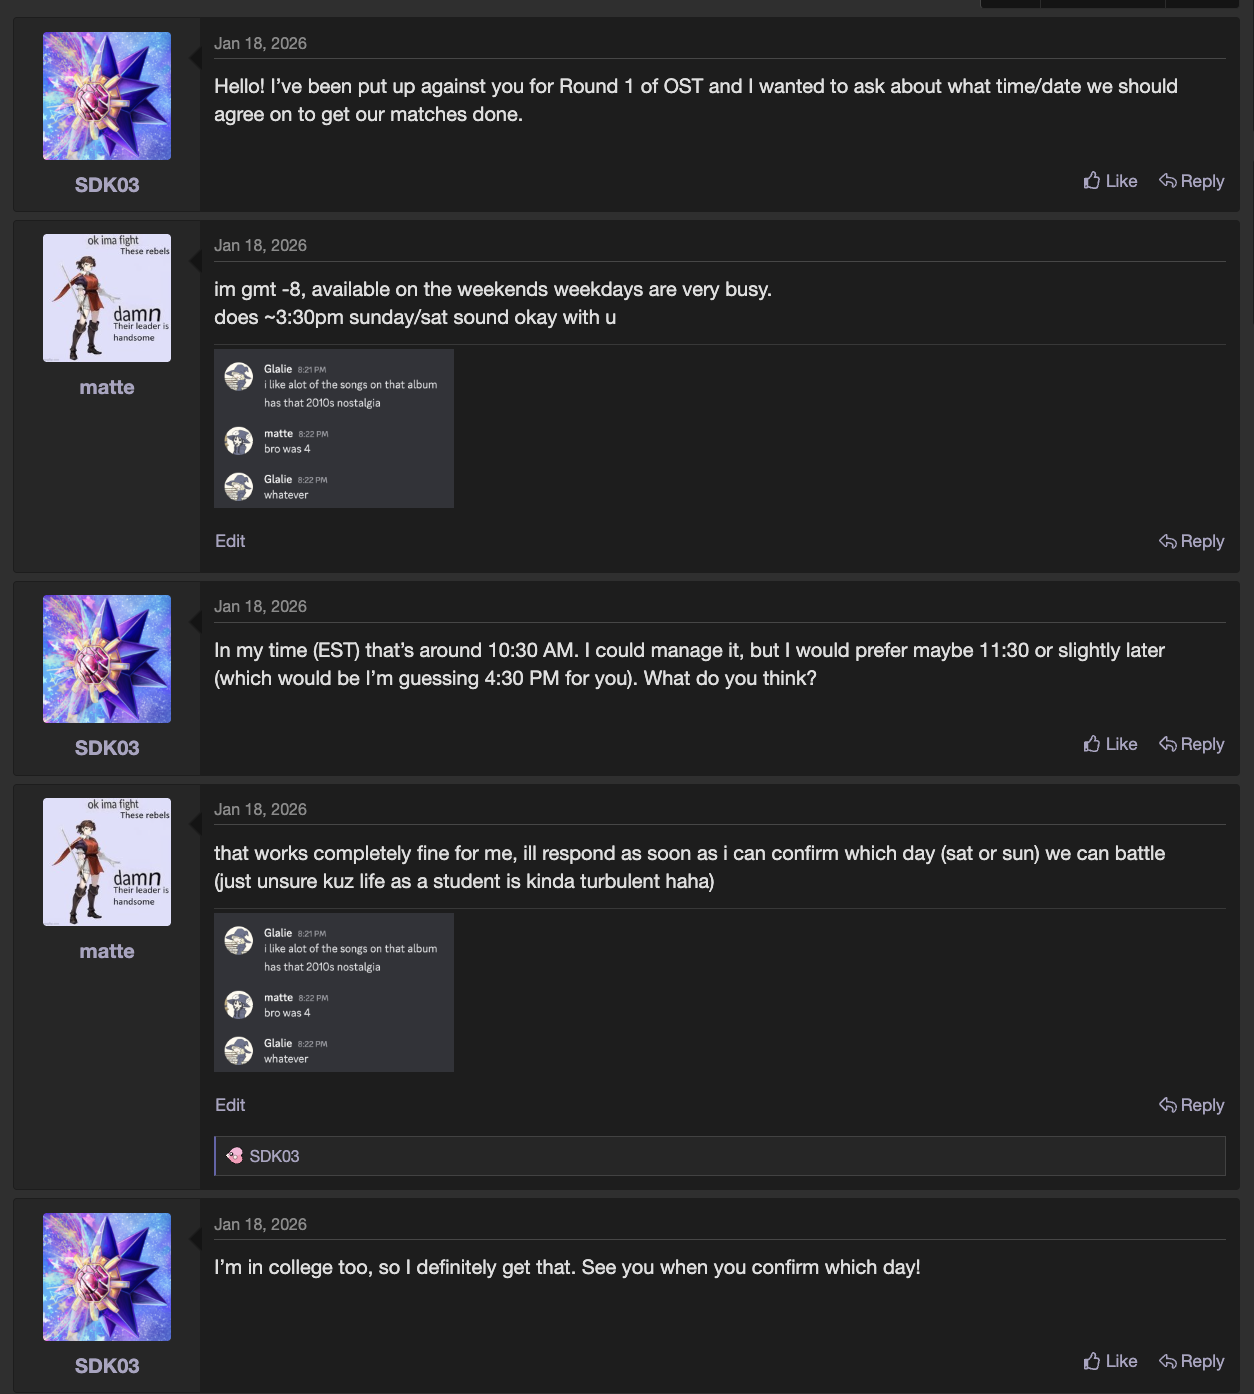Open signature image in matte's first post

334,429
